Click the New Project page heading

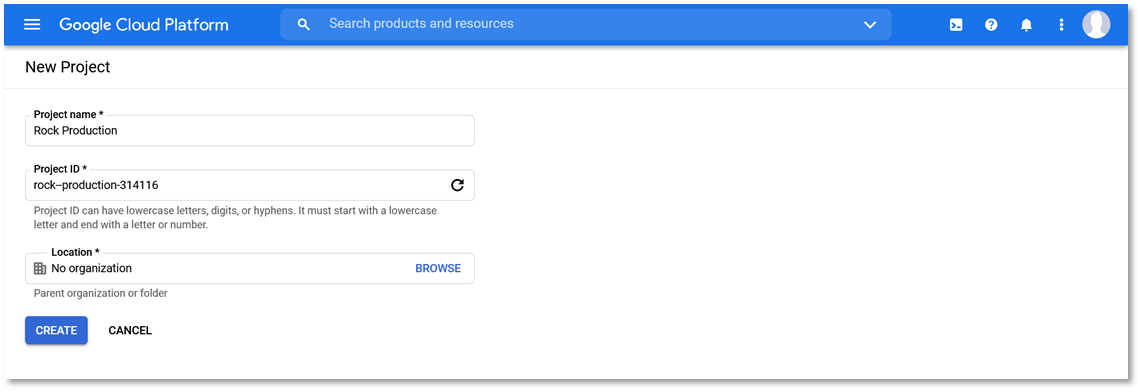pyautogui.click(x=68, y=68)
